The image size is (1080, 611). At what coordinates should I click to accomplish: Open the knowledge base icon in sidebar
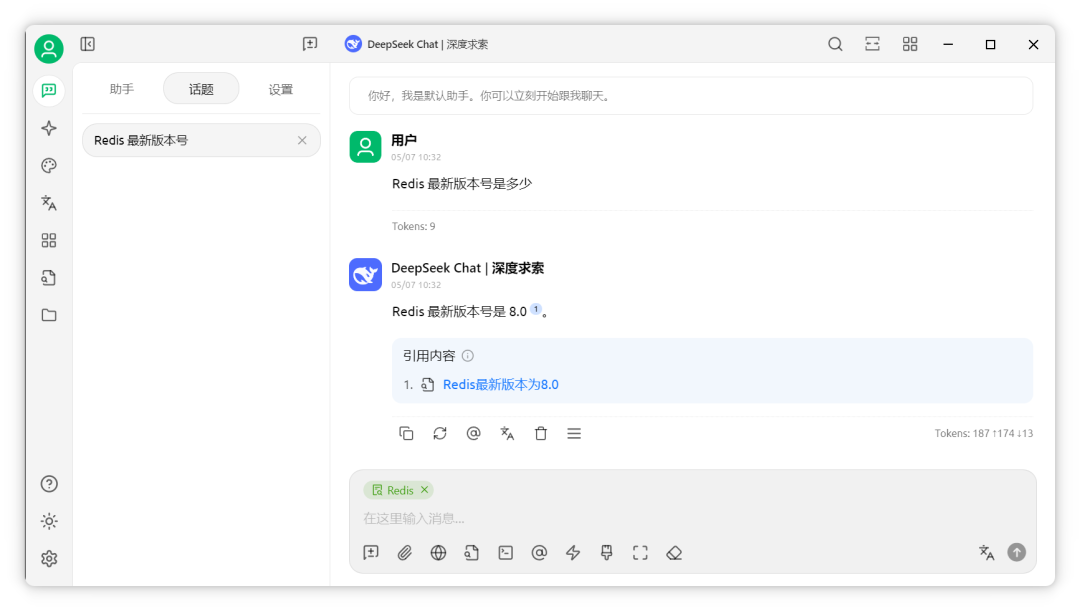[49, 278]
